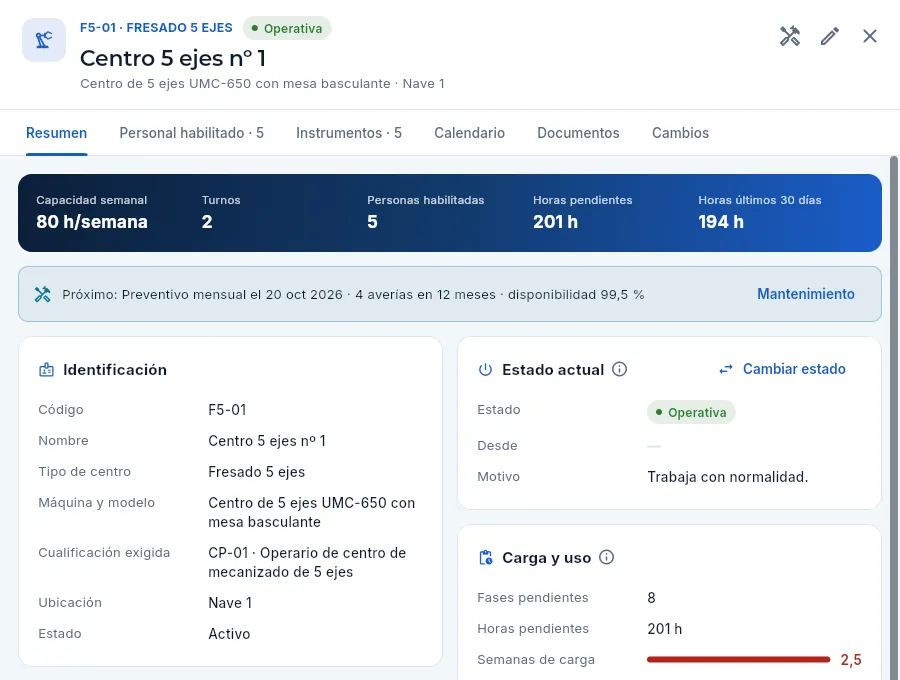The height and width of the screenshot is (680, 900).
Task: Click the Fases pendientes value 8
Action: pos(651,598)
